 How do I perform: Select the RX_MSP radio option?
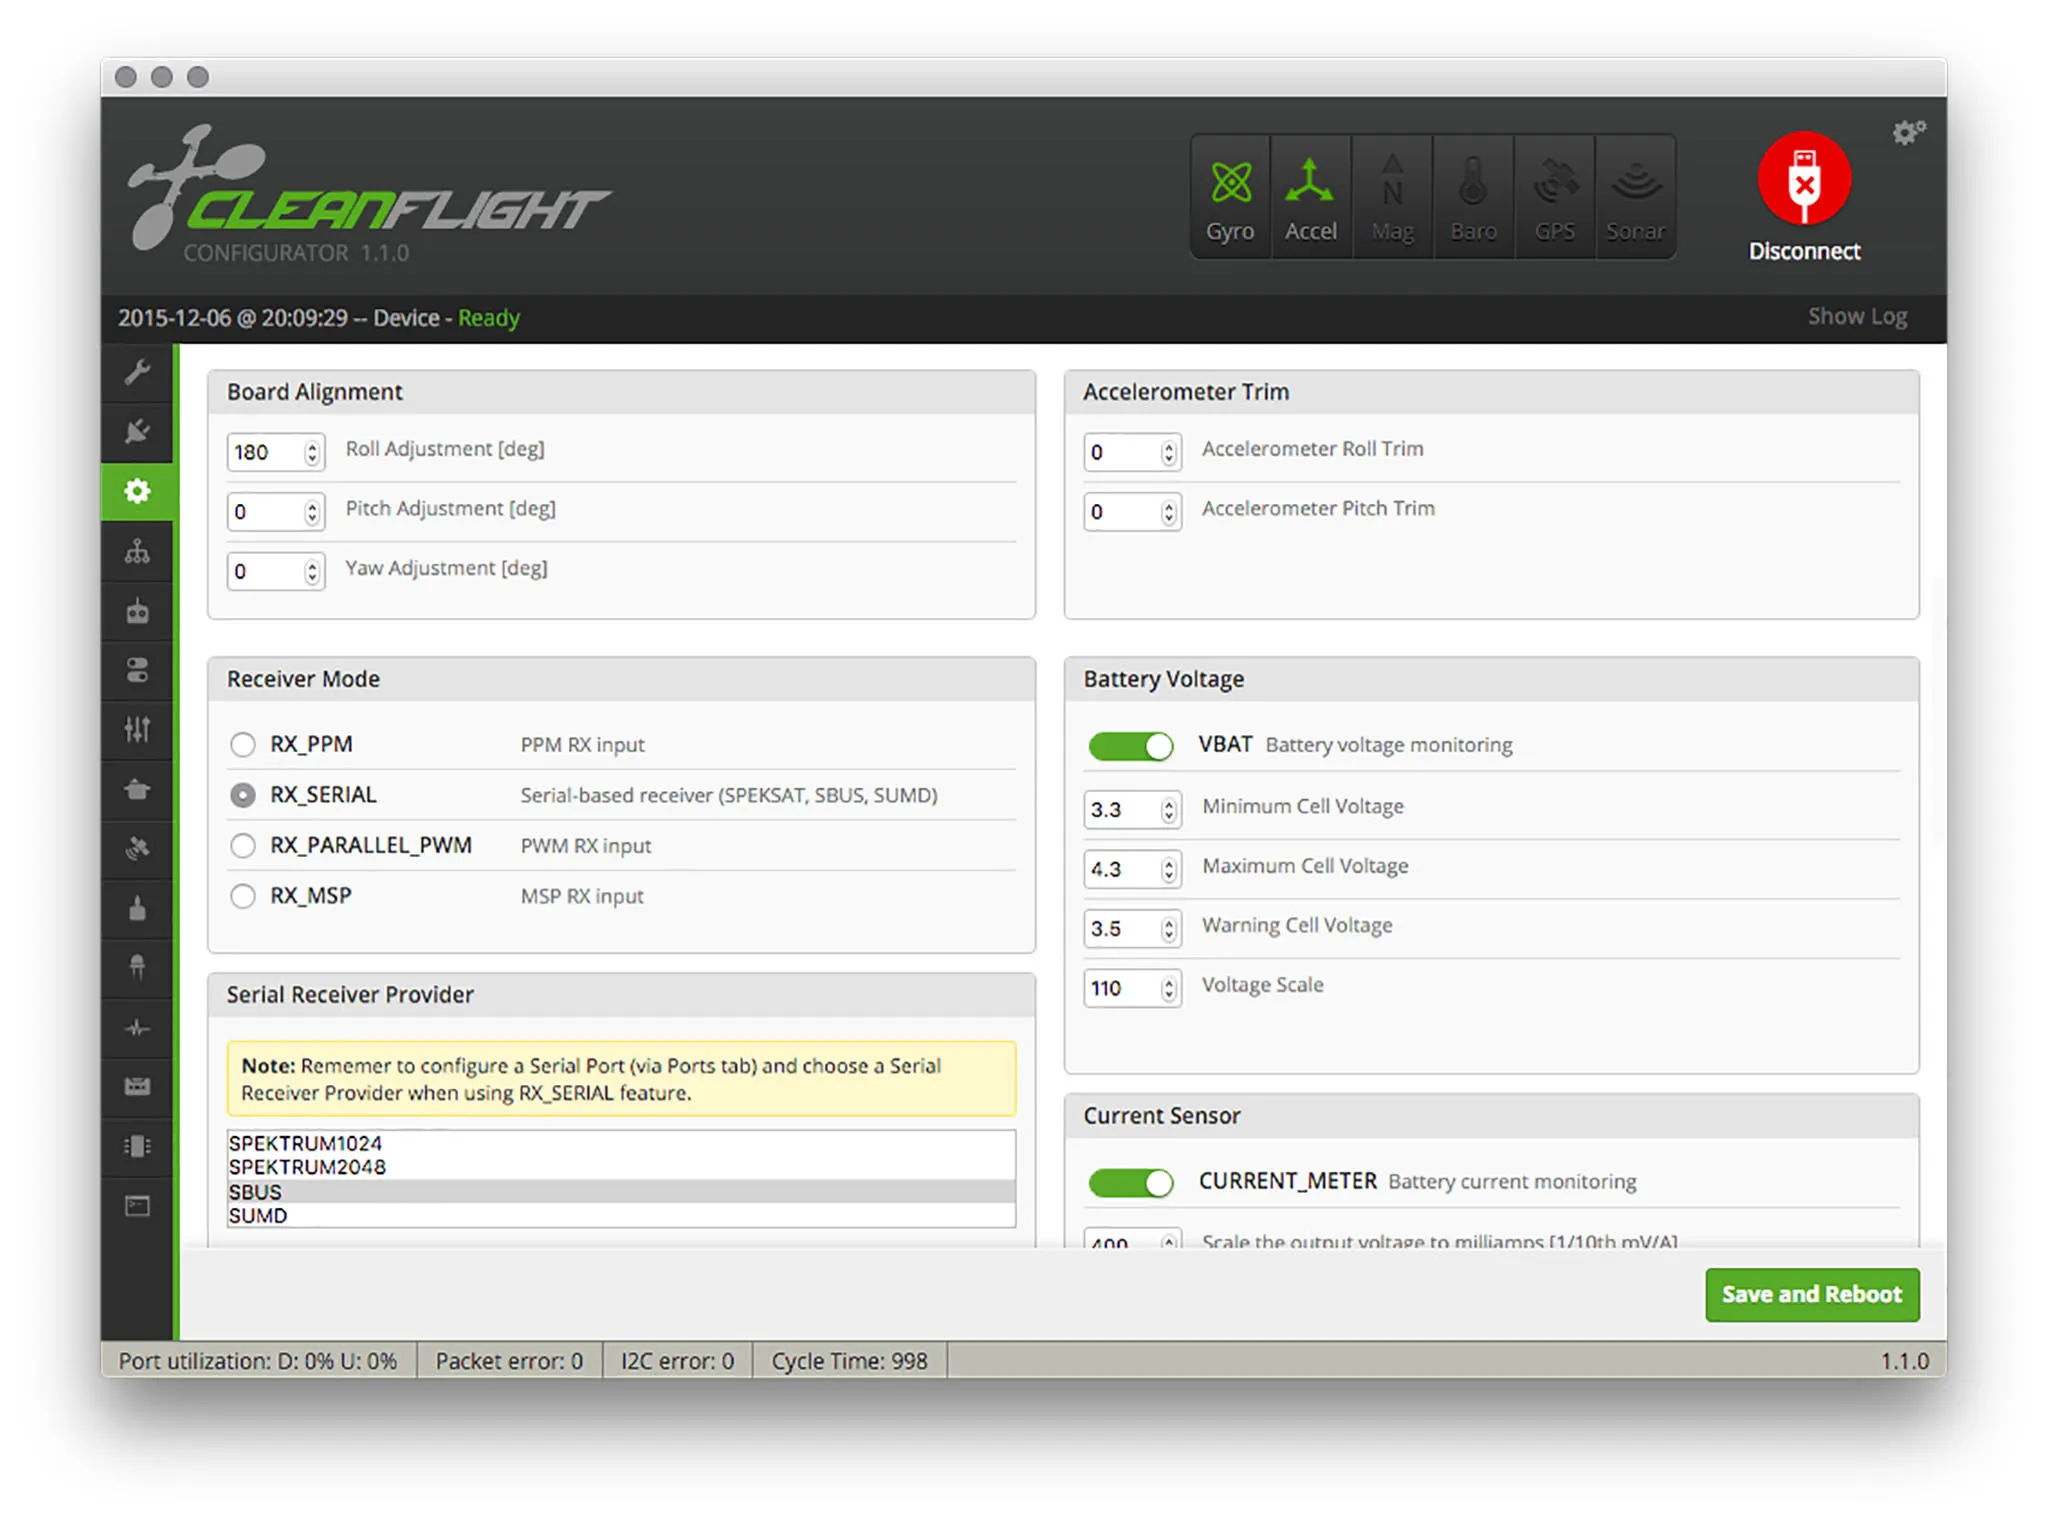(x=243, y=896)
